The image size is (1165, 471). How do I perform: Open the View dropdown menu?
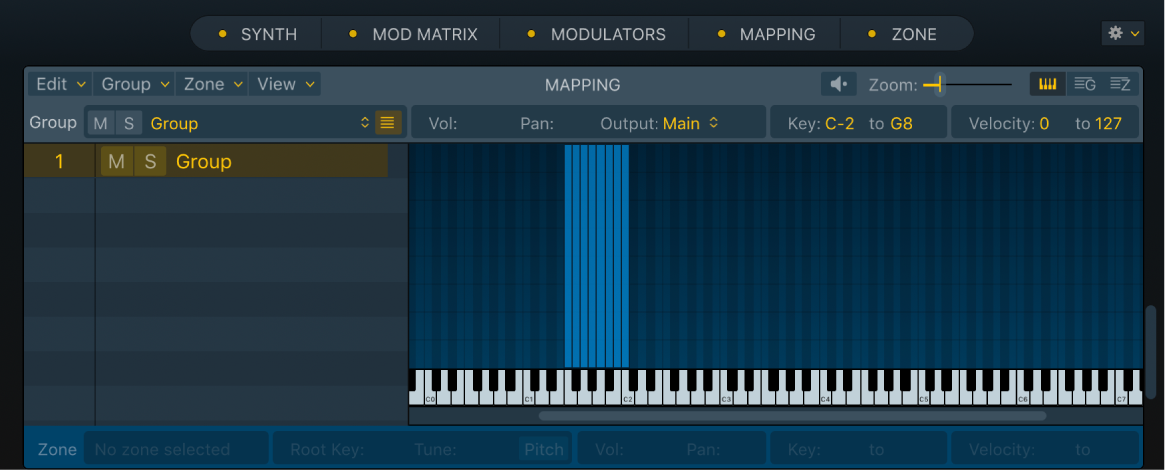(x=285, y=85)
